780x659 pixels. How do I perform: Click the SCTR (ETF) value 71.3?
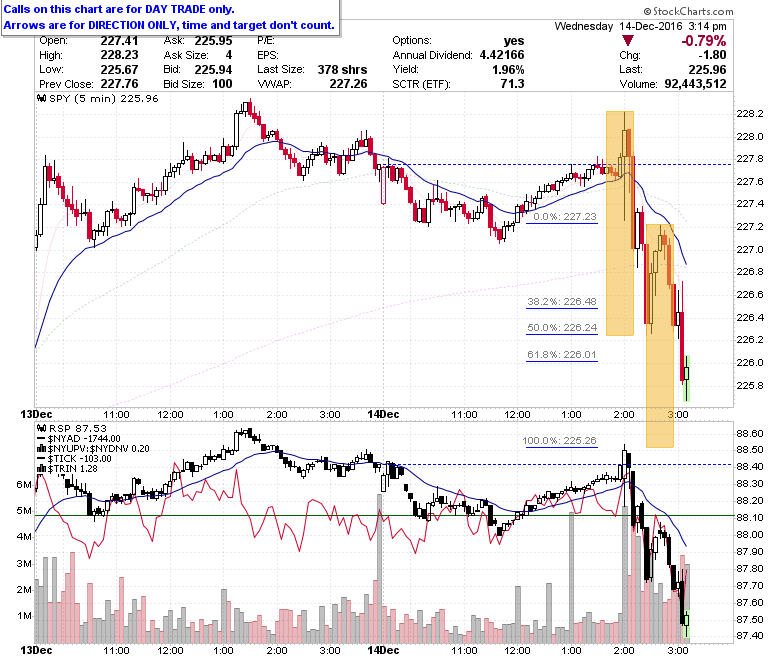512,84
